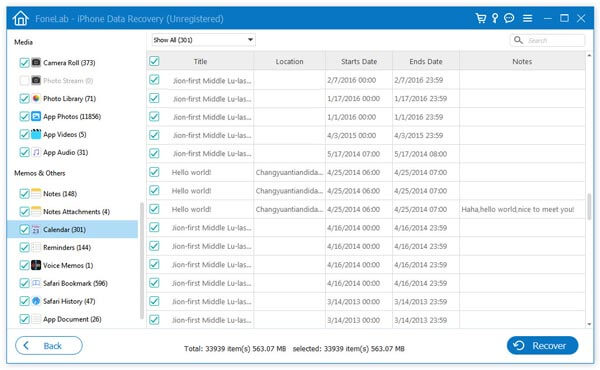Click the App Videos clapperboard icon
600x370 pixels.
tap(36, 134)
